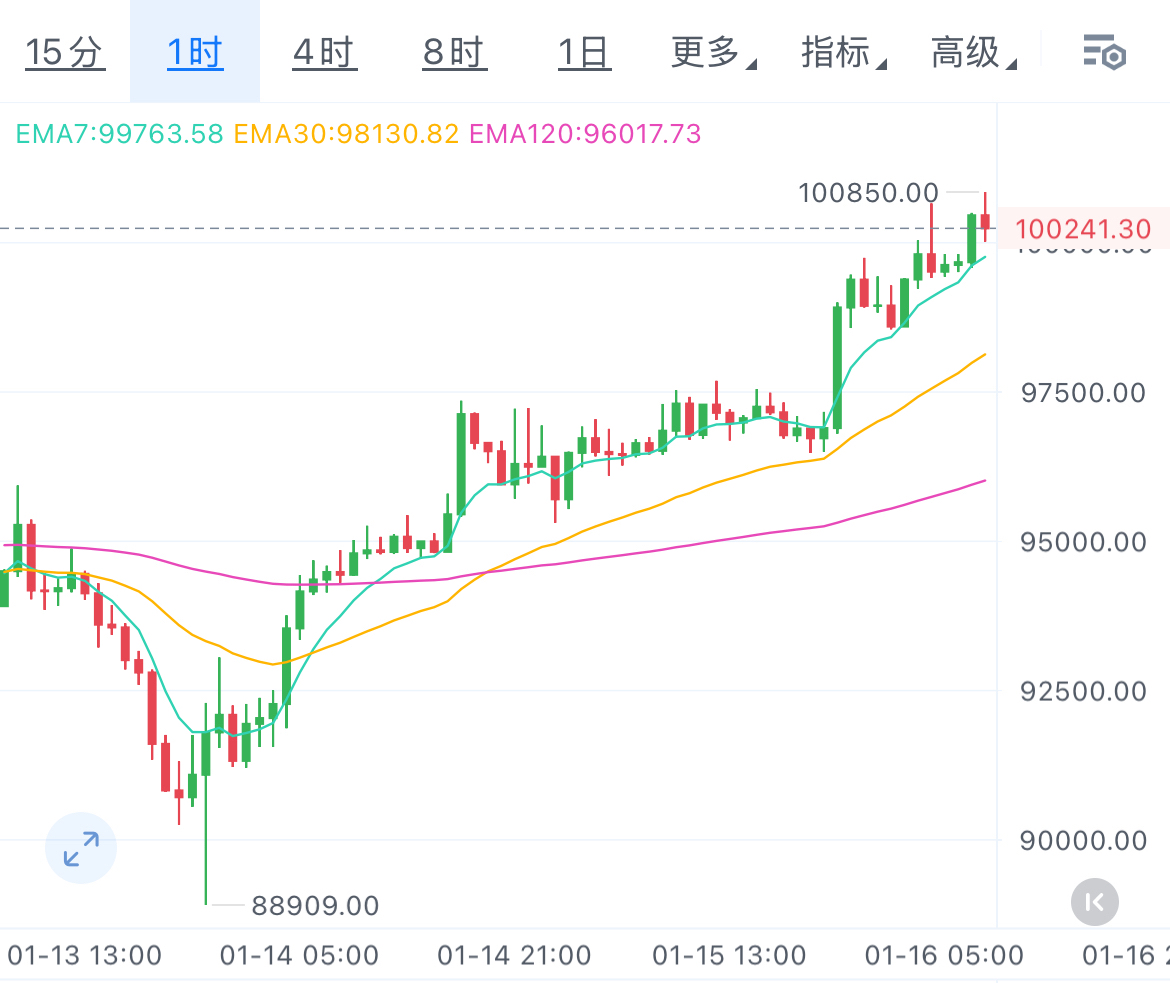Click the fullscreen expand arrow icon
The height and width of the screenshot is (983, 1170).
80,848
